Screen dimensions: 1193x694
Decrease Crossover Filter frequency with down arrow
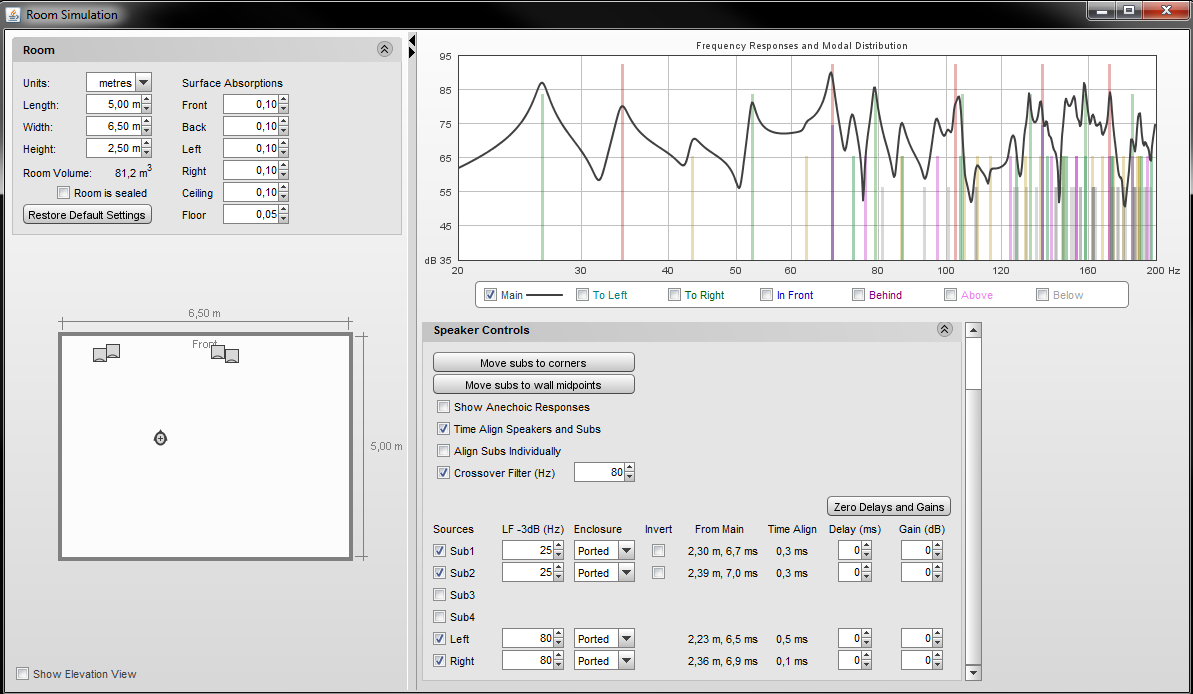[x=629, y=477]
